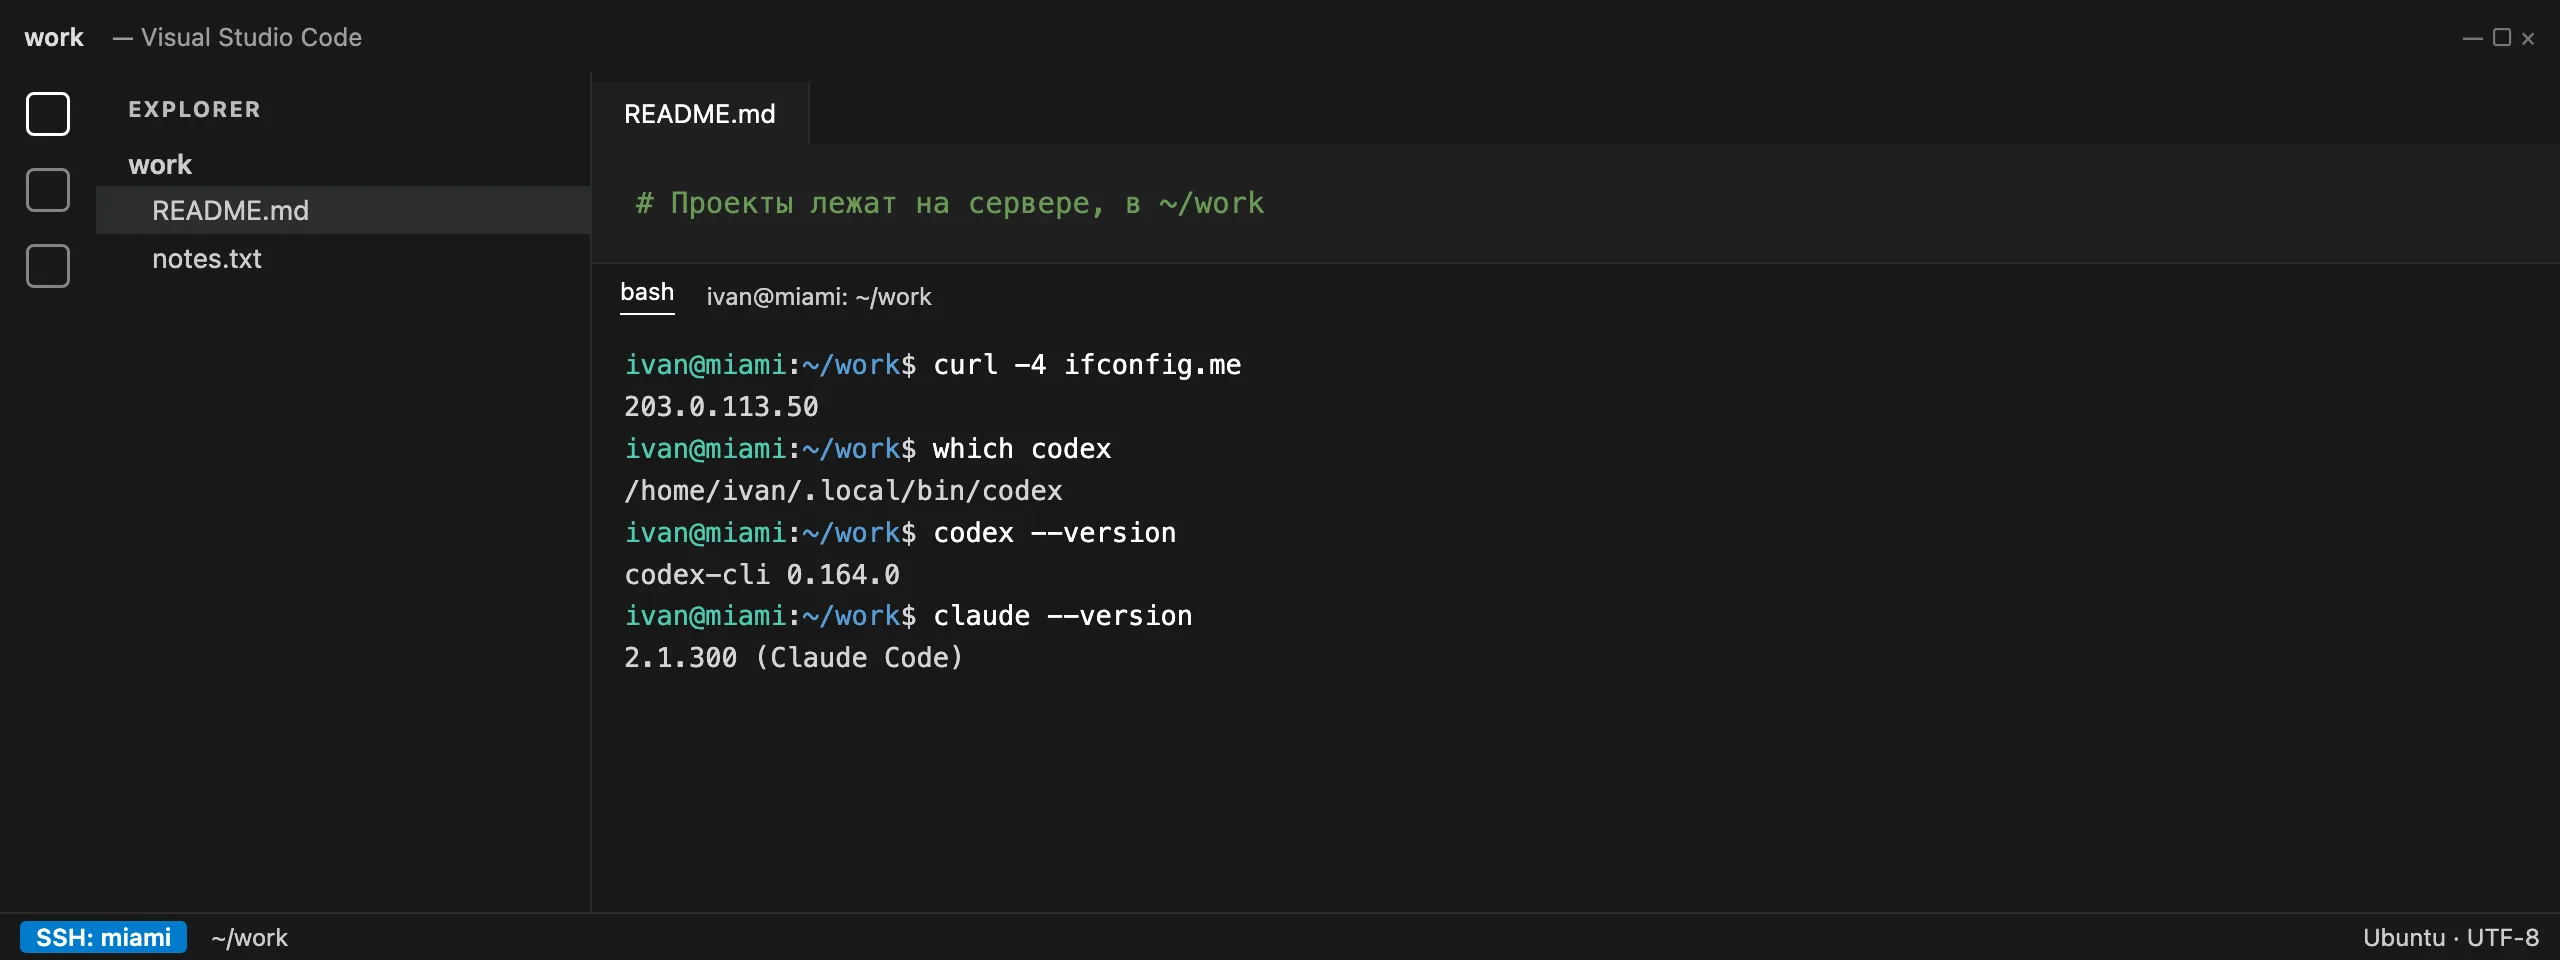Close the VS Code window

click(x=2528, y=38)
